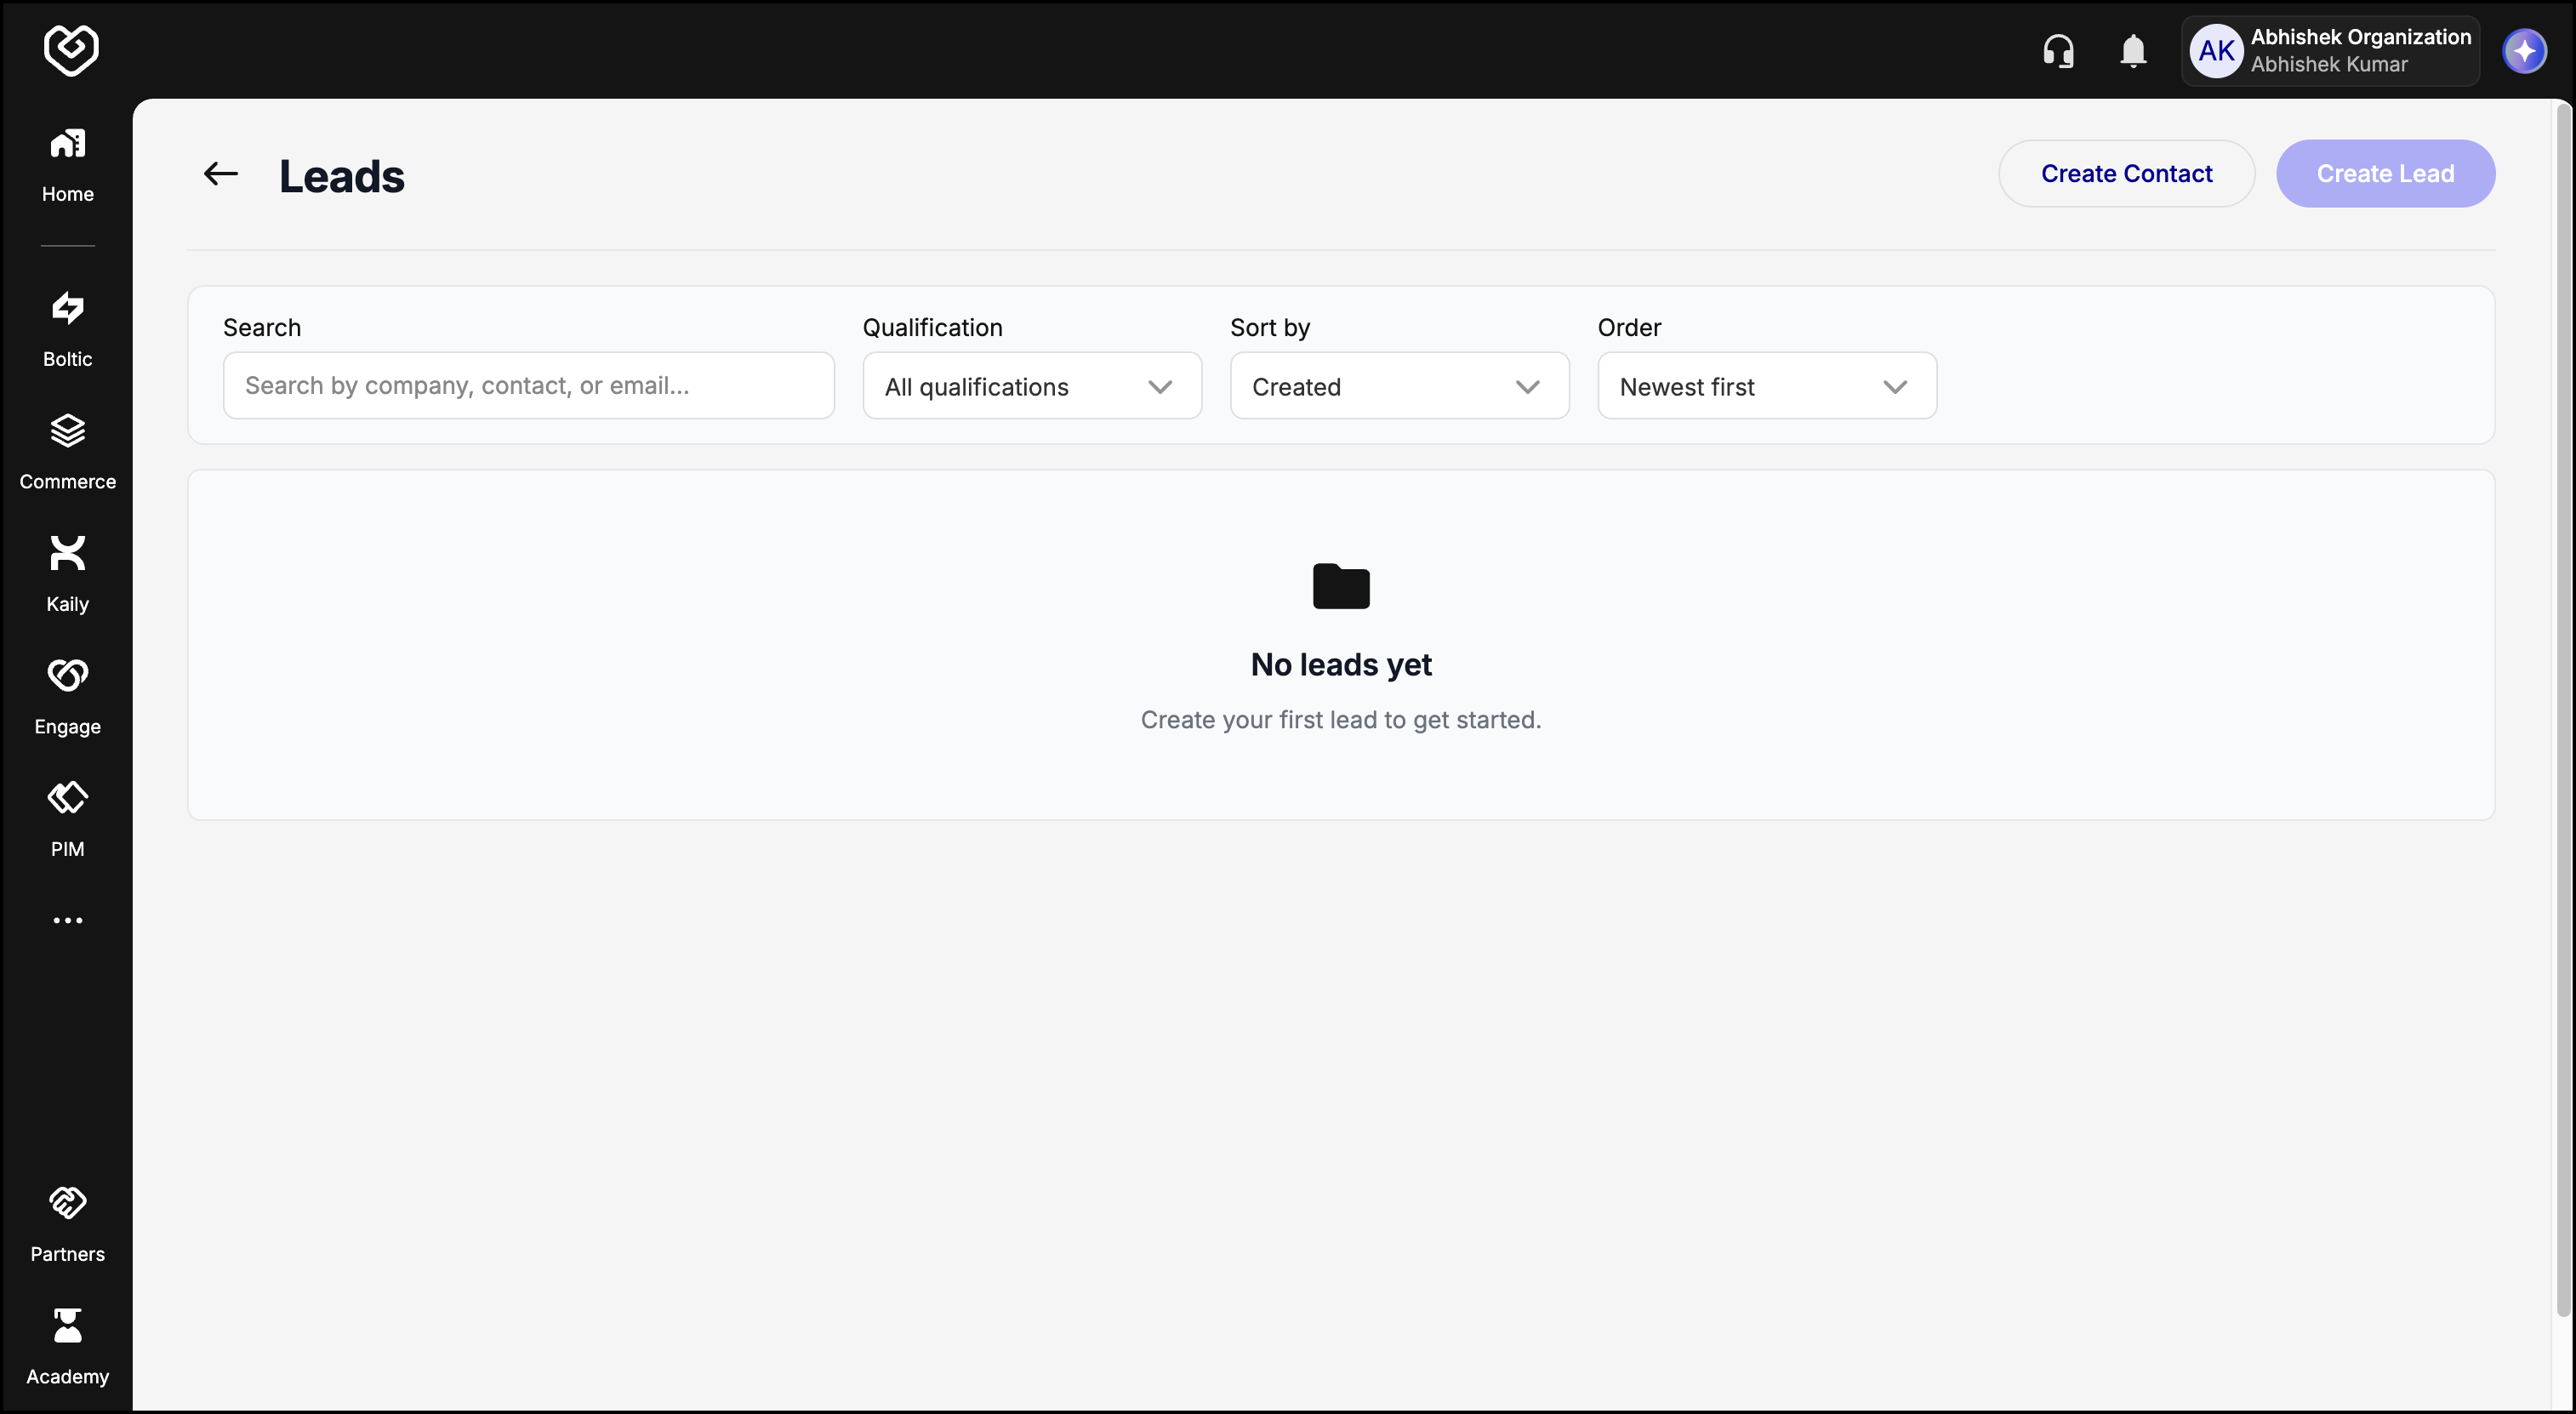
Task: Go back using the left arrow
Action: [x=220, y=174]
